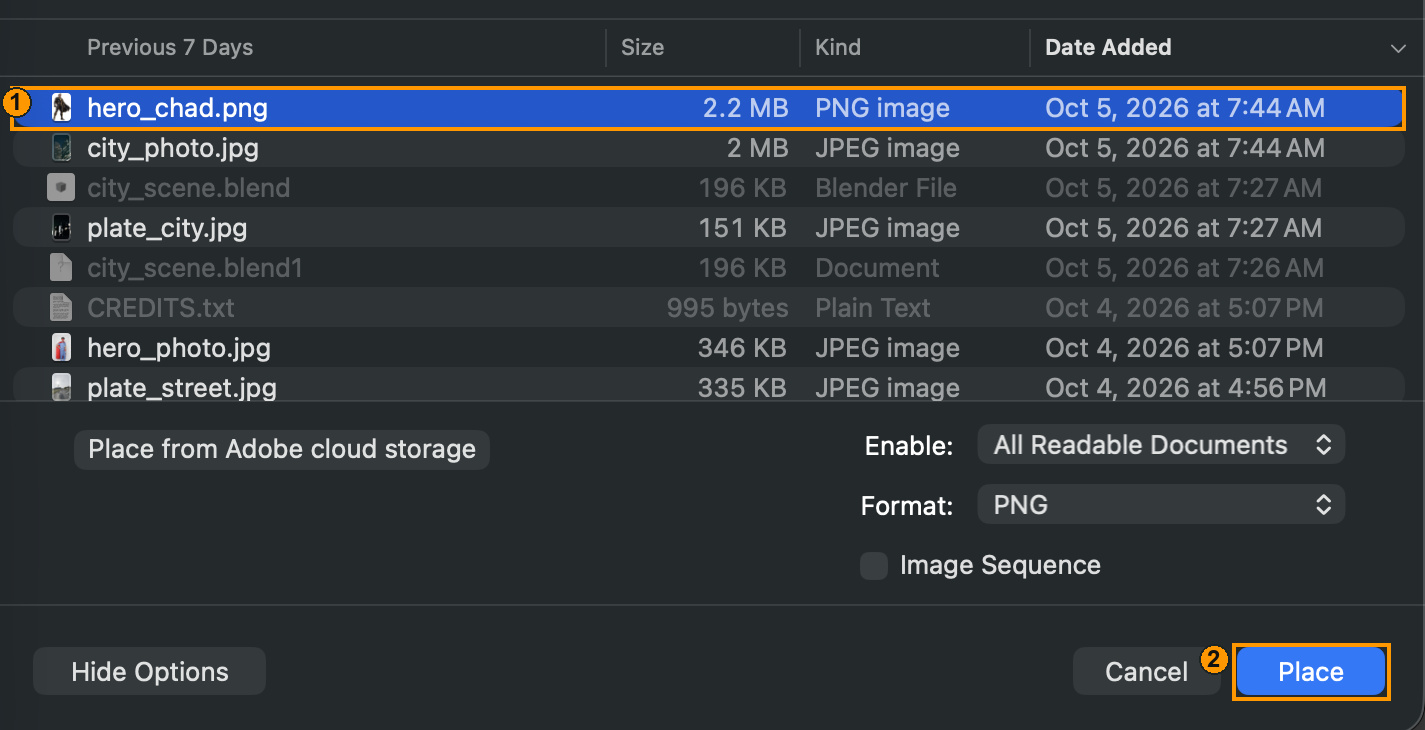Click the city_photo.jpg file icon

(62, 148)
